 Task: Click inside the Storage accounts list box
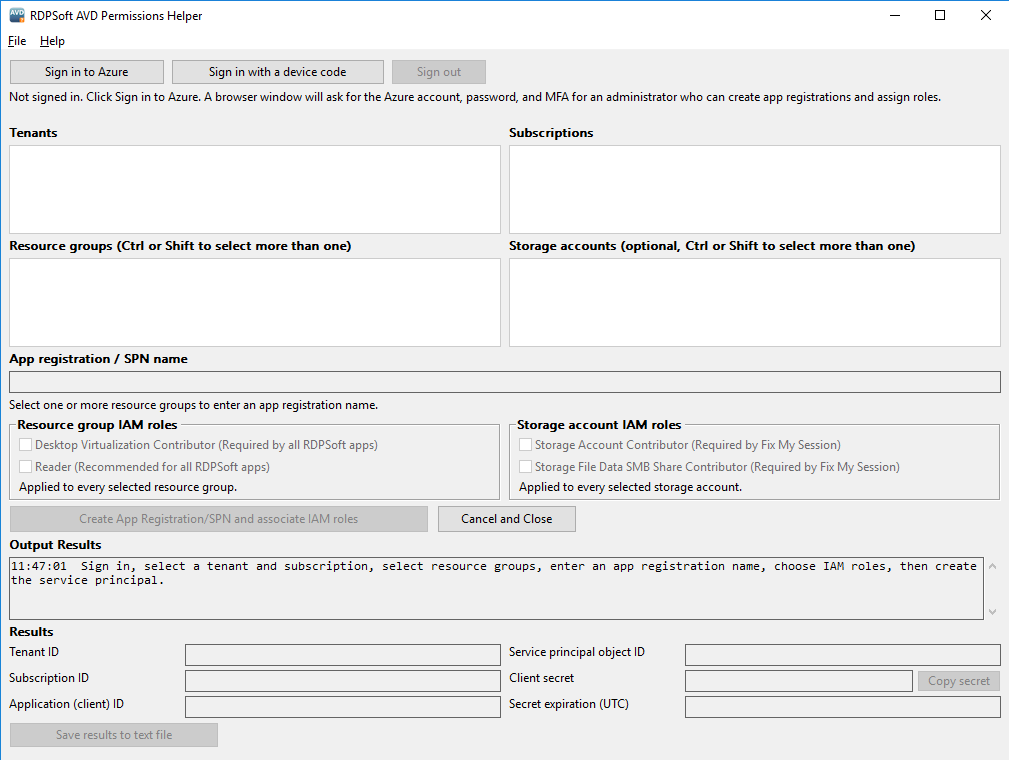pos(755,302)
